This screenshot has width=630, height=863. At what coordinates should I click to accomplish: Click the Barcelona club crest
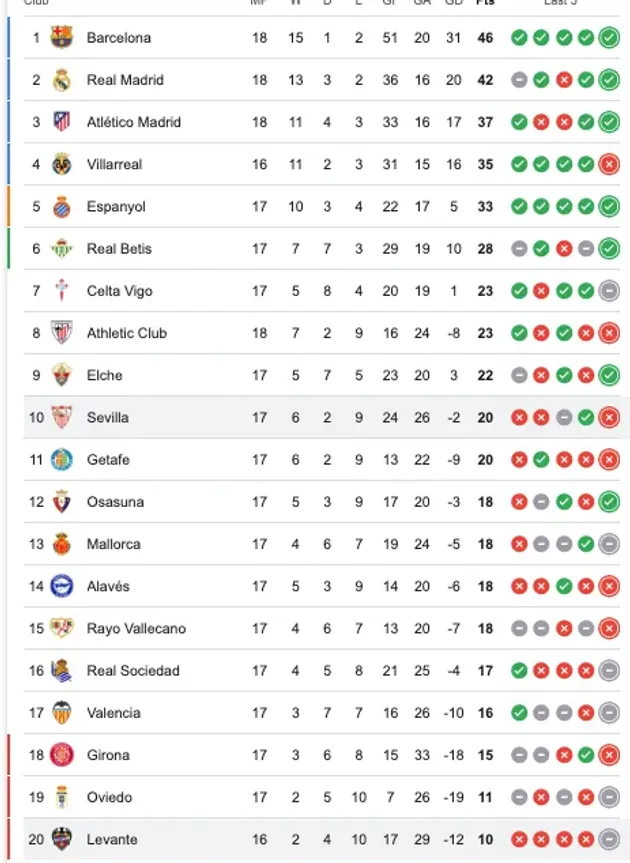pyautogui.click(x=63, y=38)
